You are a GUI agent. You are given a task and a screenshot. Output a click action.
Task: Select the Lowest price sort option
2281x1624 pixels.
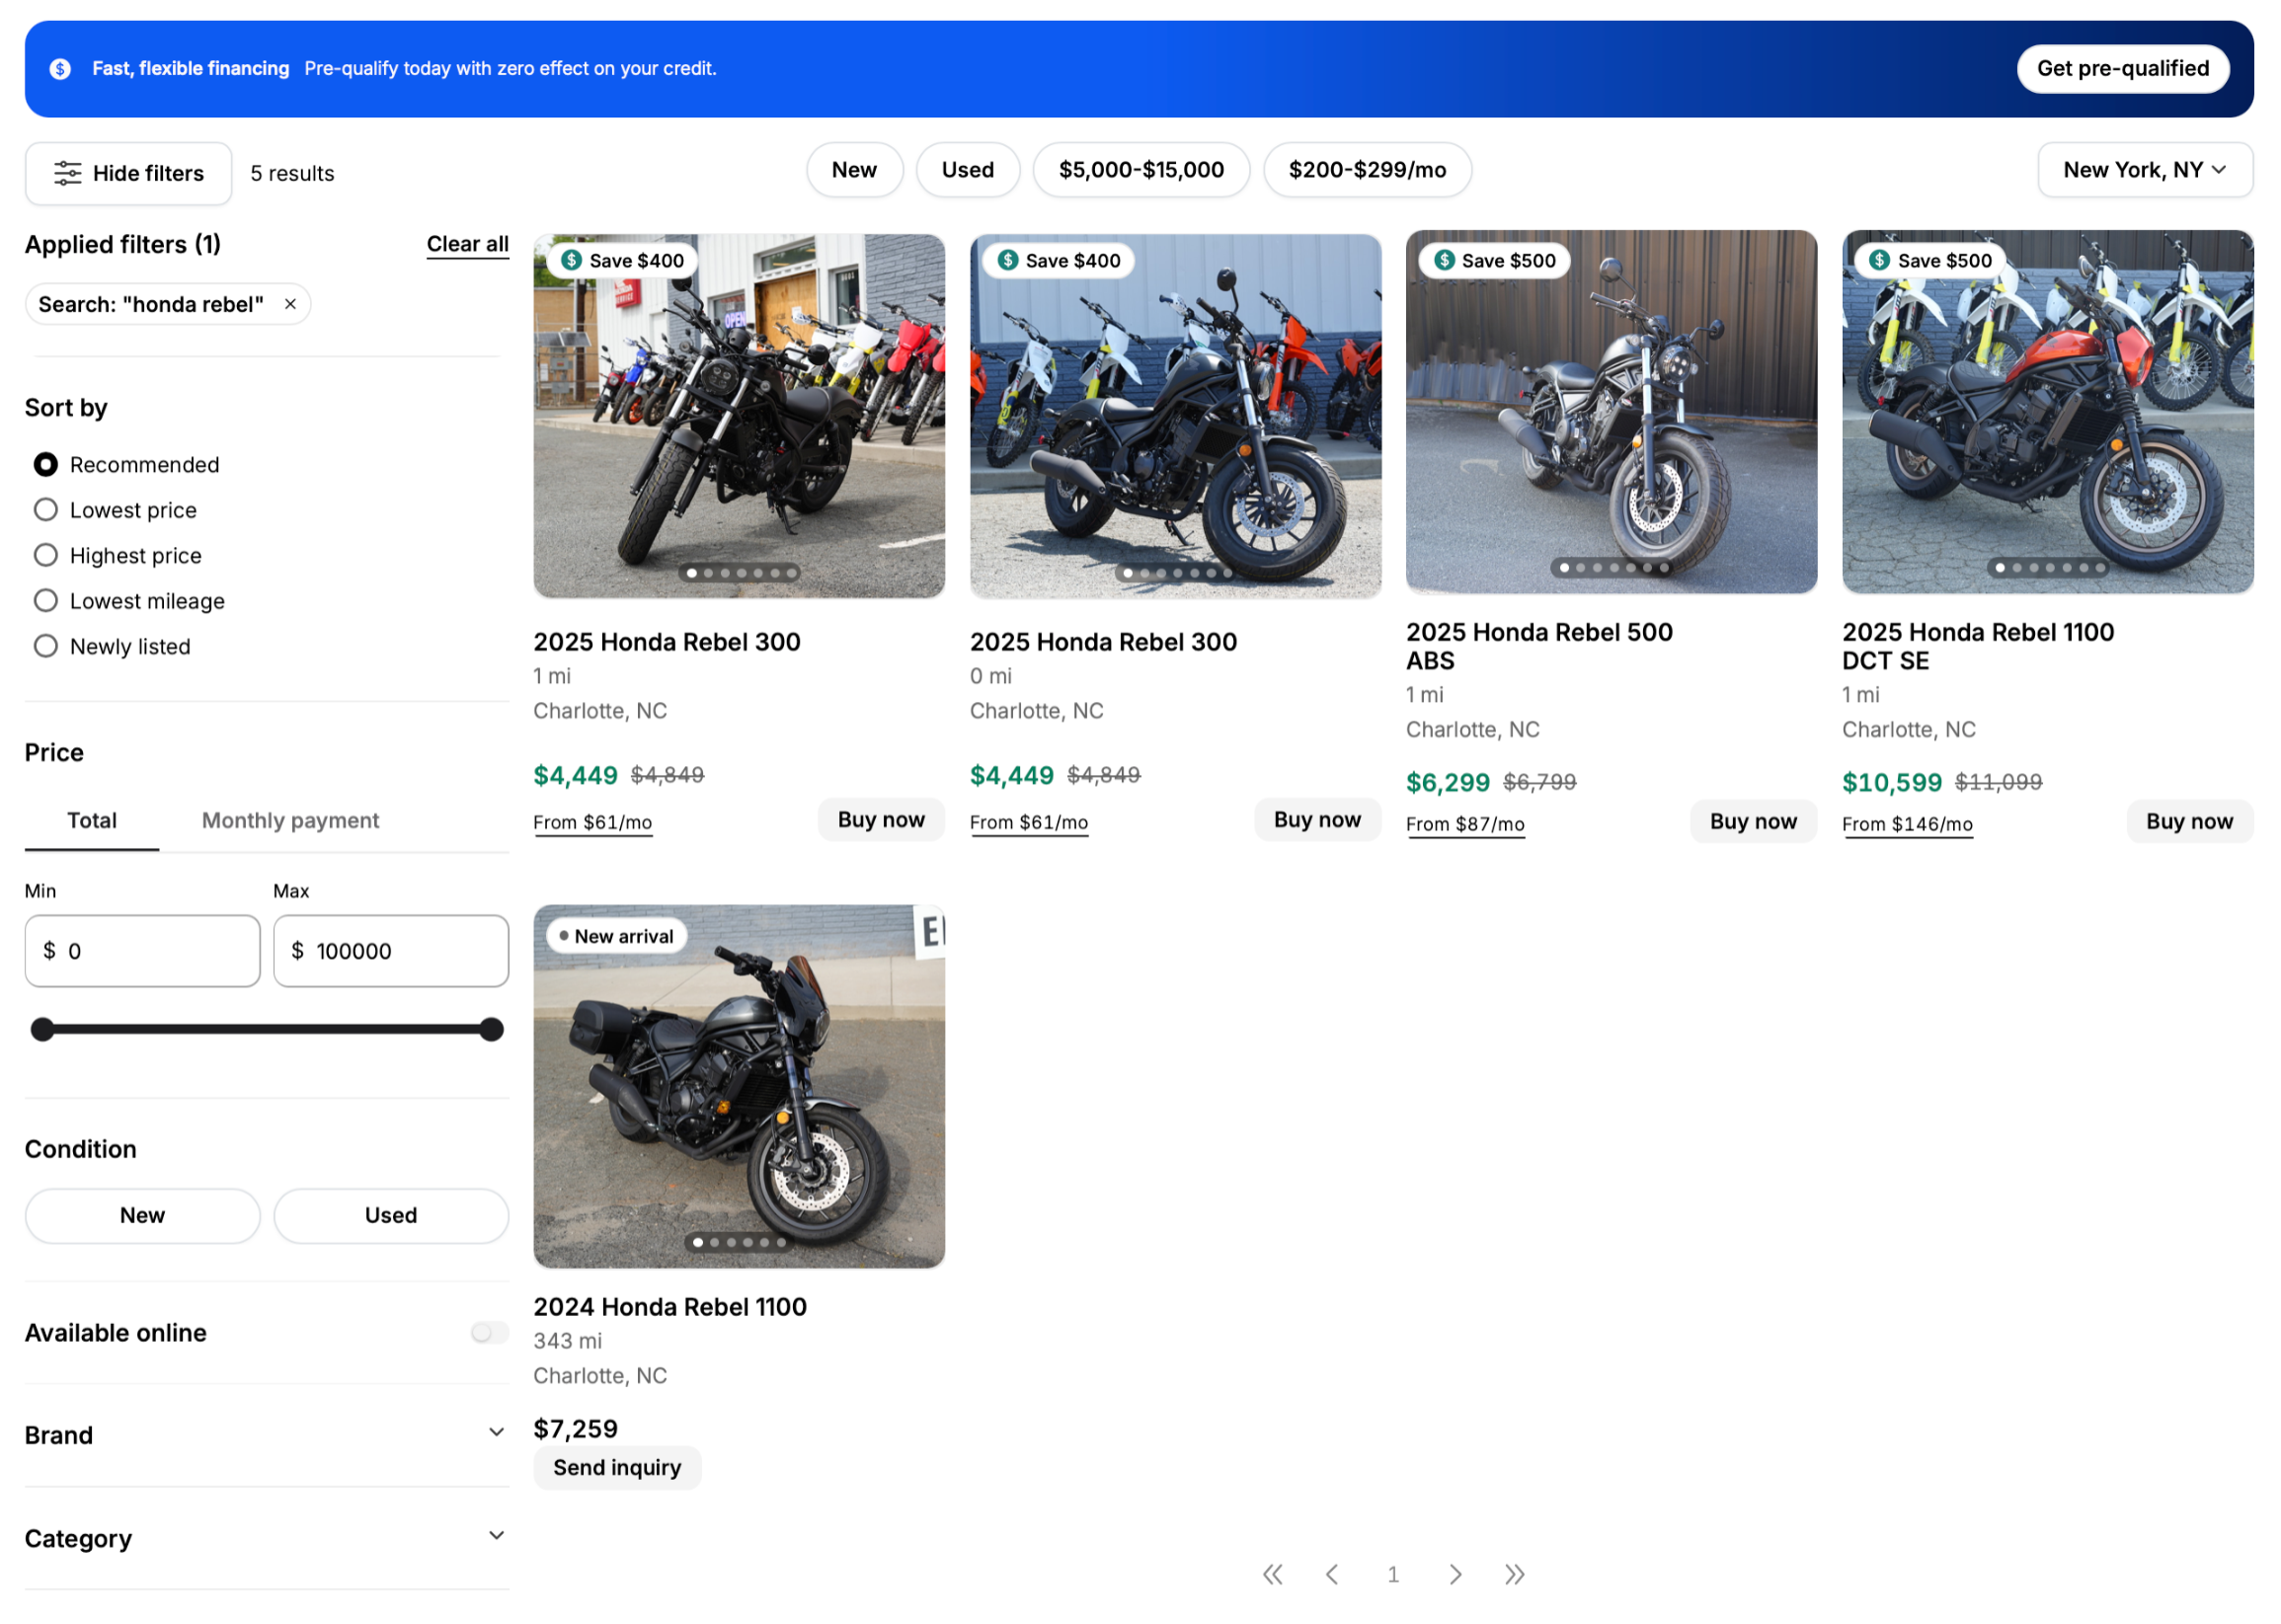46,510
